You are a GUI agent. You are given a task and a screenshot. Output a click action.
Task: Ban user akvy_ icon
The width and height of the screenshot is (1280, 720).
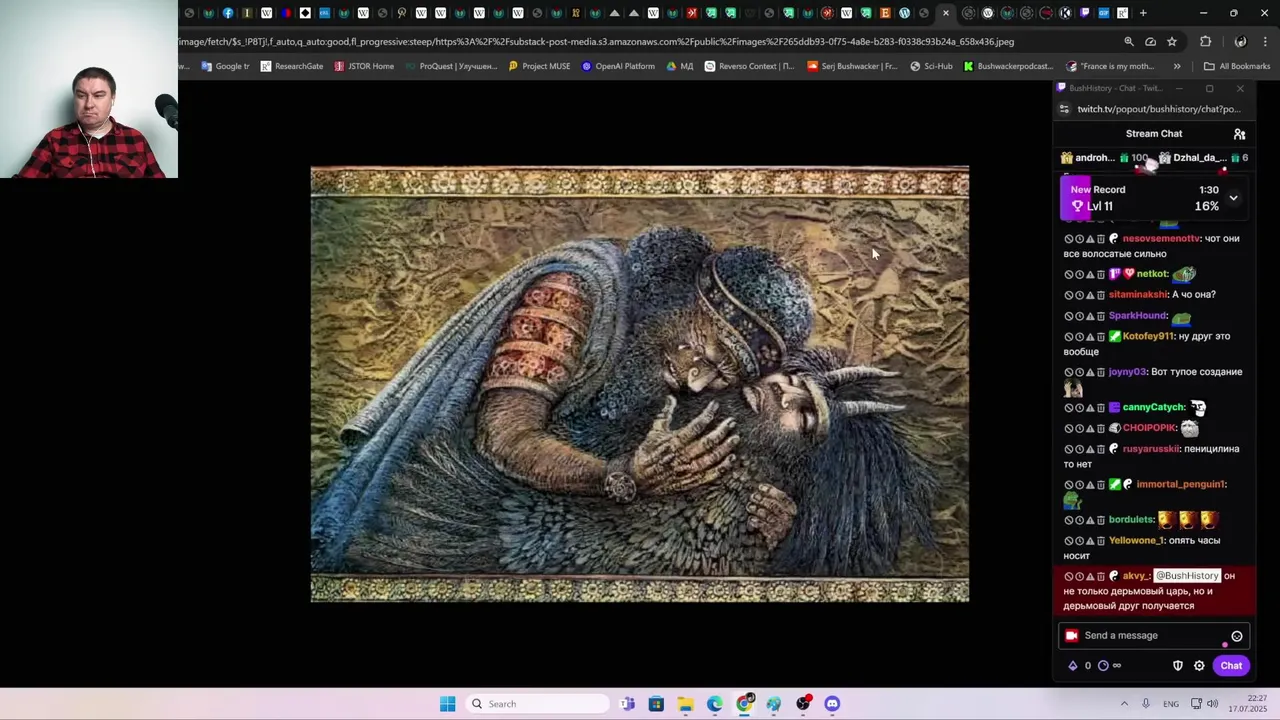1069,576
